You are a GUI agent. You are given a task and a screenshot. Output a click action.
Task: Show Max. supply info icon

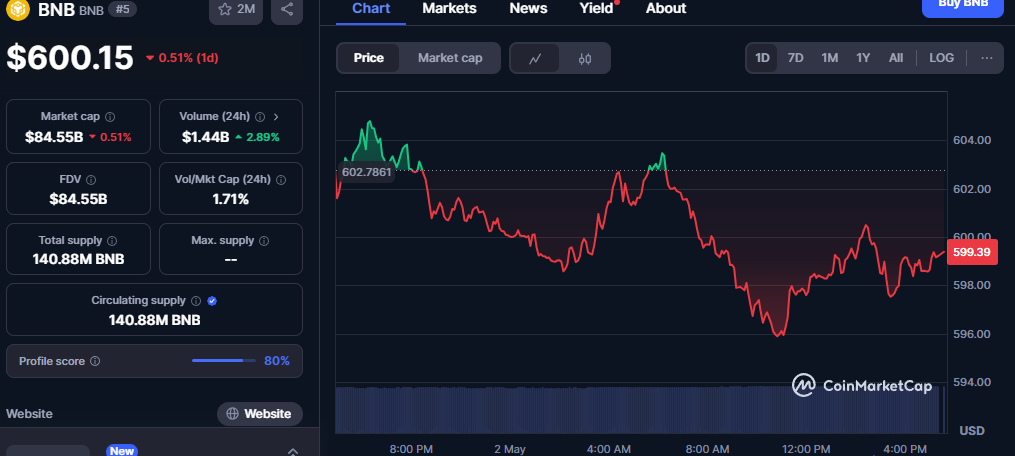click(264, 240)
